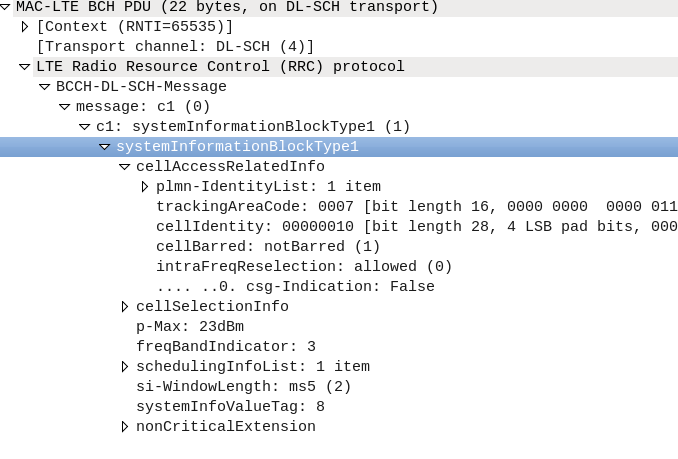The image size is (678, 459).
Task: Collapse the LTE Radio Resource Control protocol node
Action: [x=25, y=67]
